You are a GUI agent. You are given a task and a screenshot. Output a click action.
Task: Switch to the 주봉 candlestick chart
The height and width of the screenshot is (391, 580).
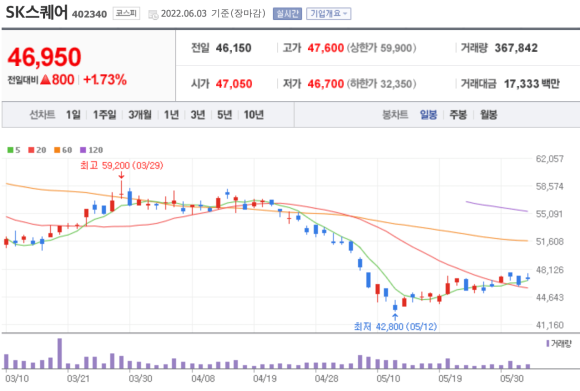pyautogui.click(x=458, y=115)
